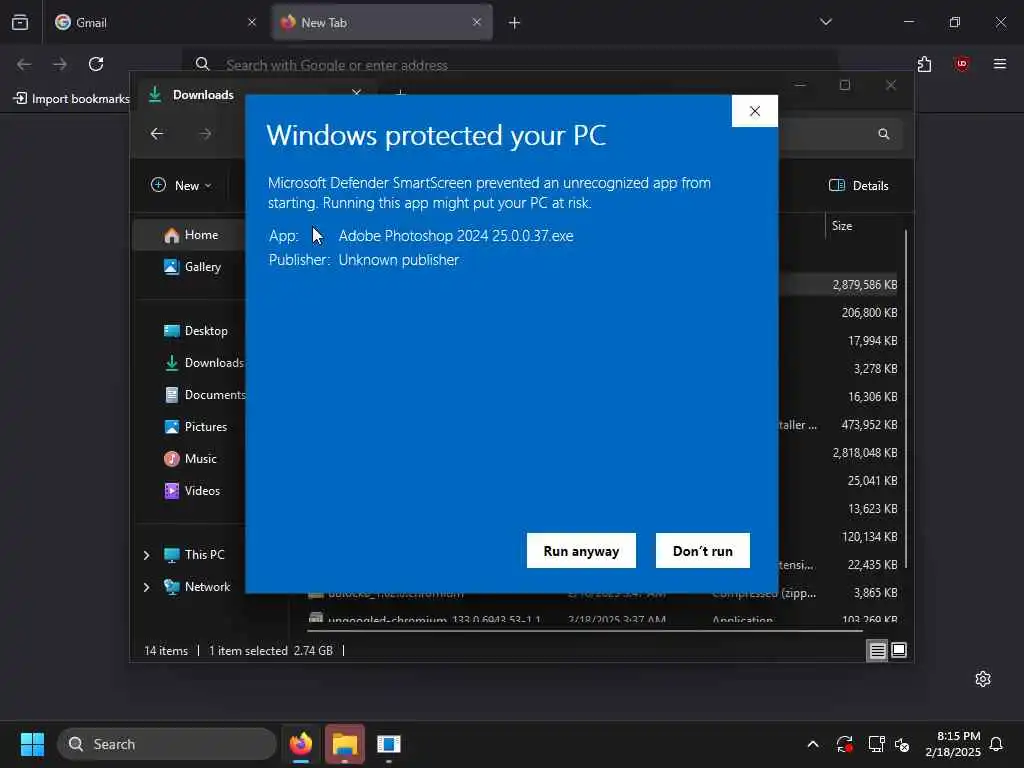Click taskbar Search box

tap(167, 744)
